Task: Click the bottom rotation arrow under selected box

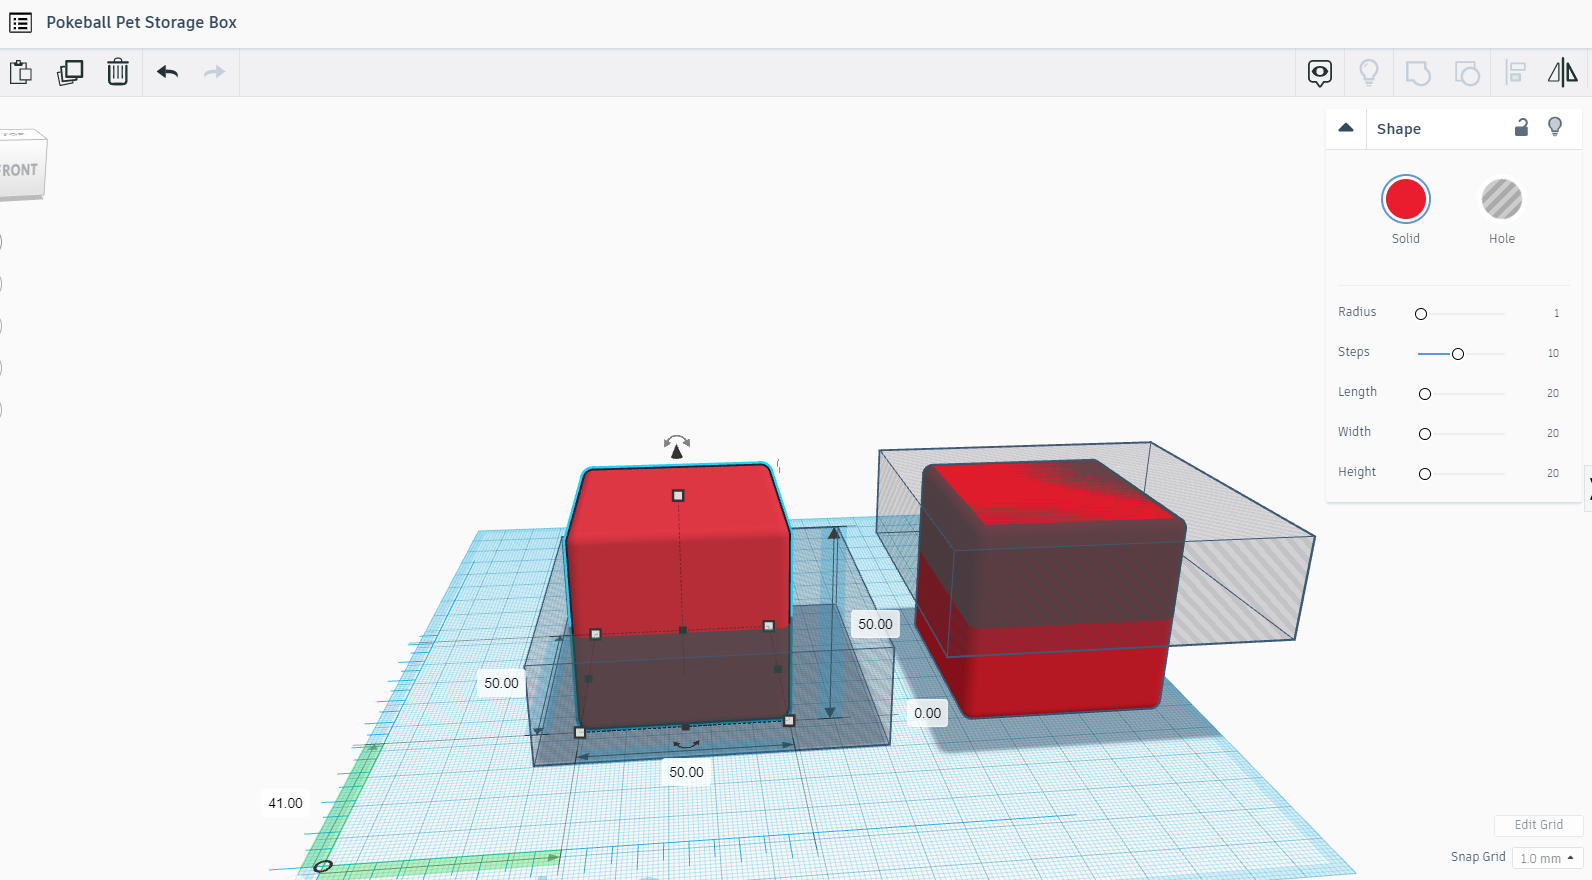Action: click(x=686, y=744)
